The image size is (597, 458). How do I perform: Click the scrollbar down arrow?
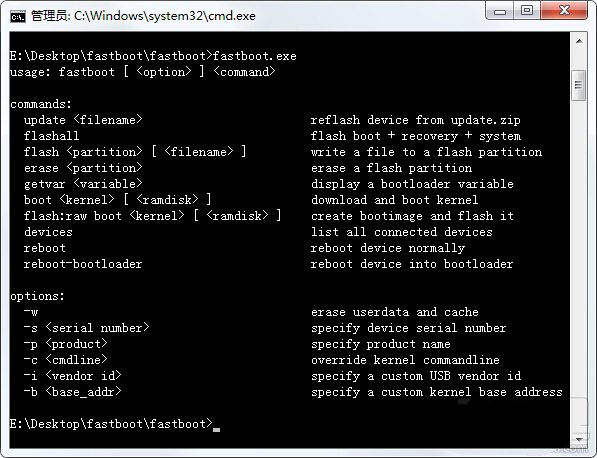579,440
